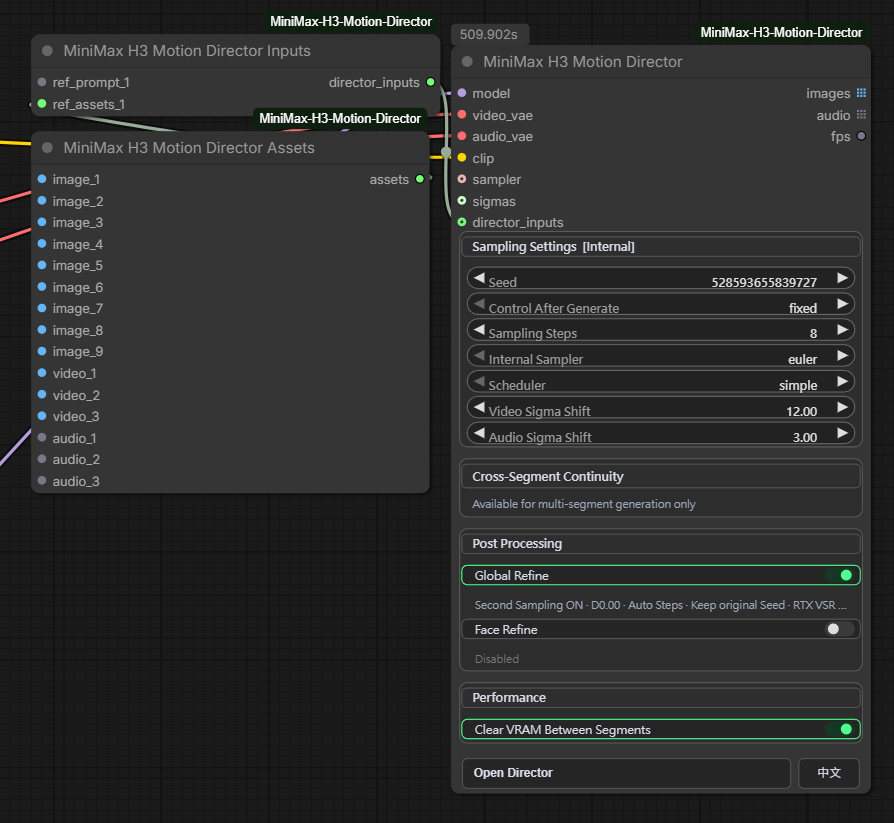Click the sampler input socket
This screenshot has width=894, height=823.
pos(462,179)
